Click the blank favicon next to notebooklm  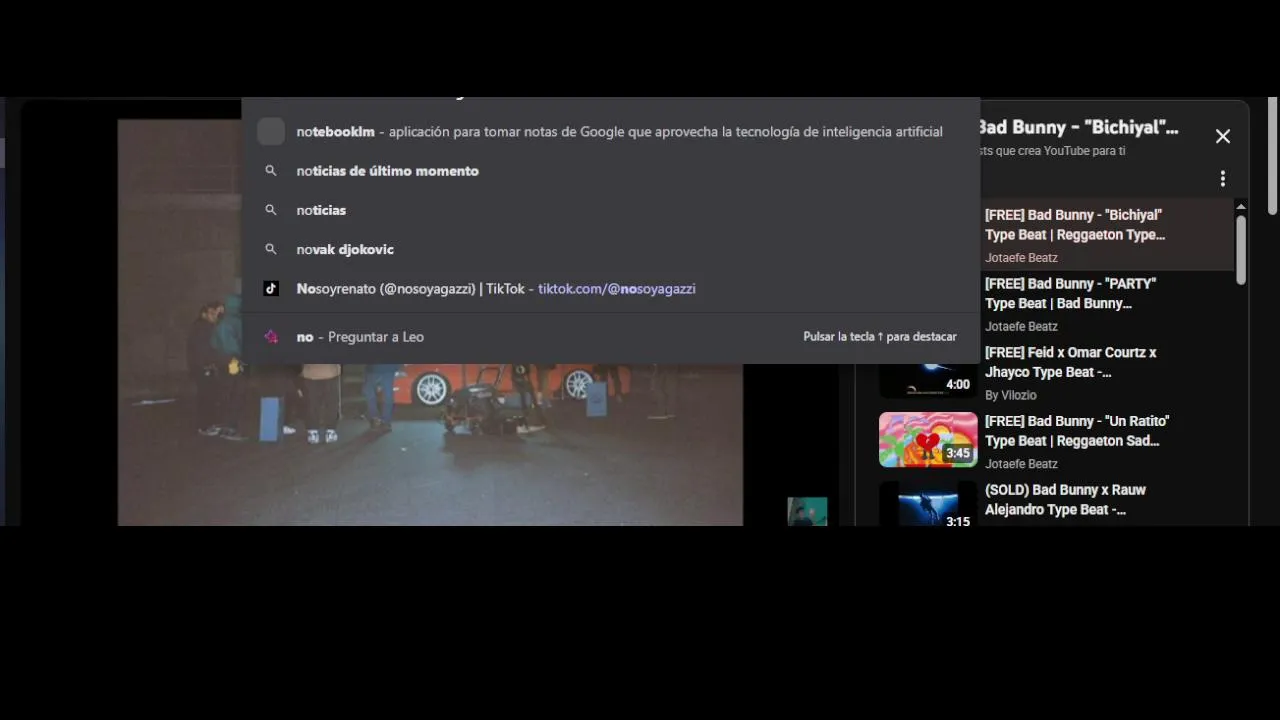[x=271, y=131]
